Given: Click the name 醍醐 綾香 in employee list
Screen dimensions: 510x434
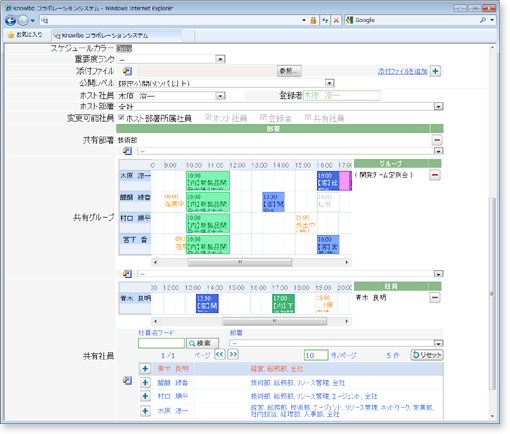Looking at the screenshot, I should click(173, 383).
